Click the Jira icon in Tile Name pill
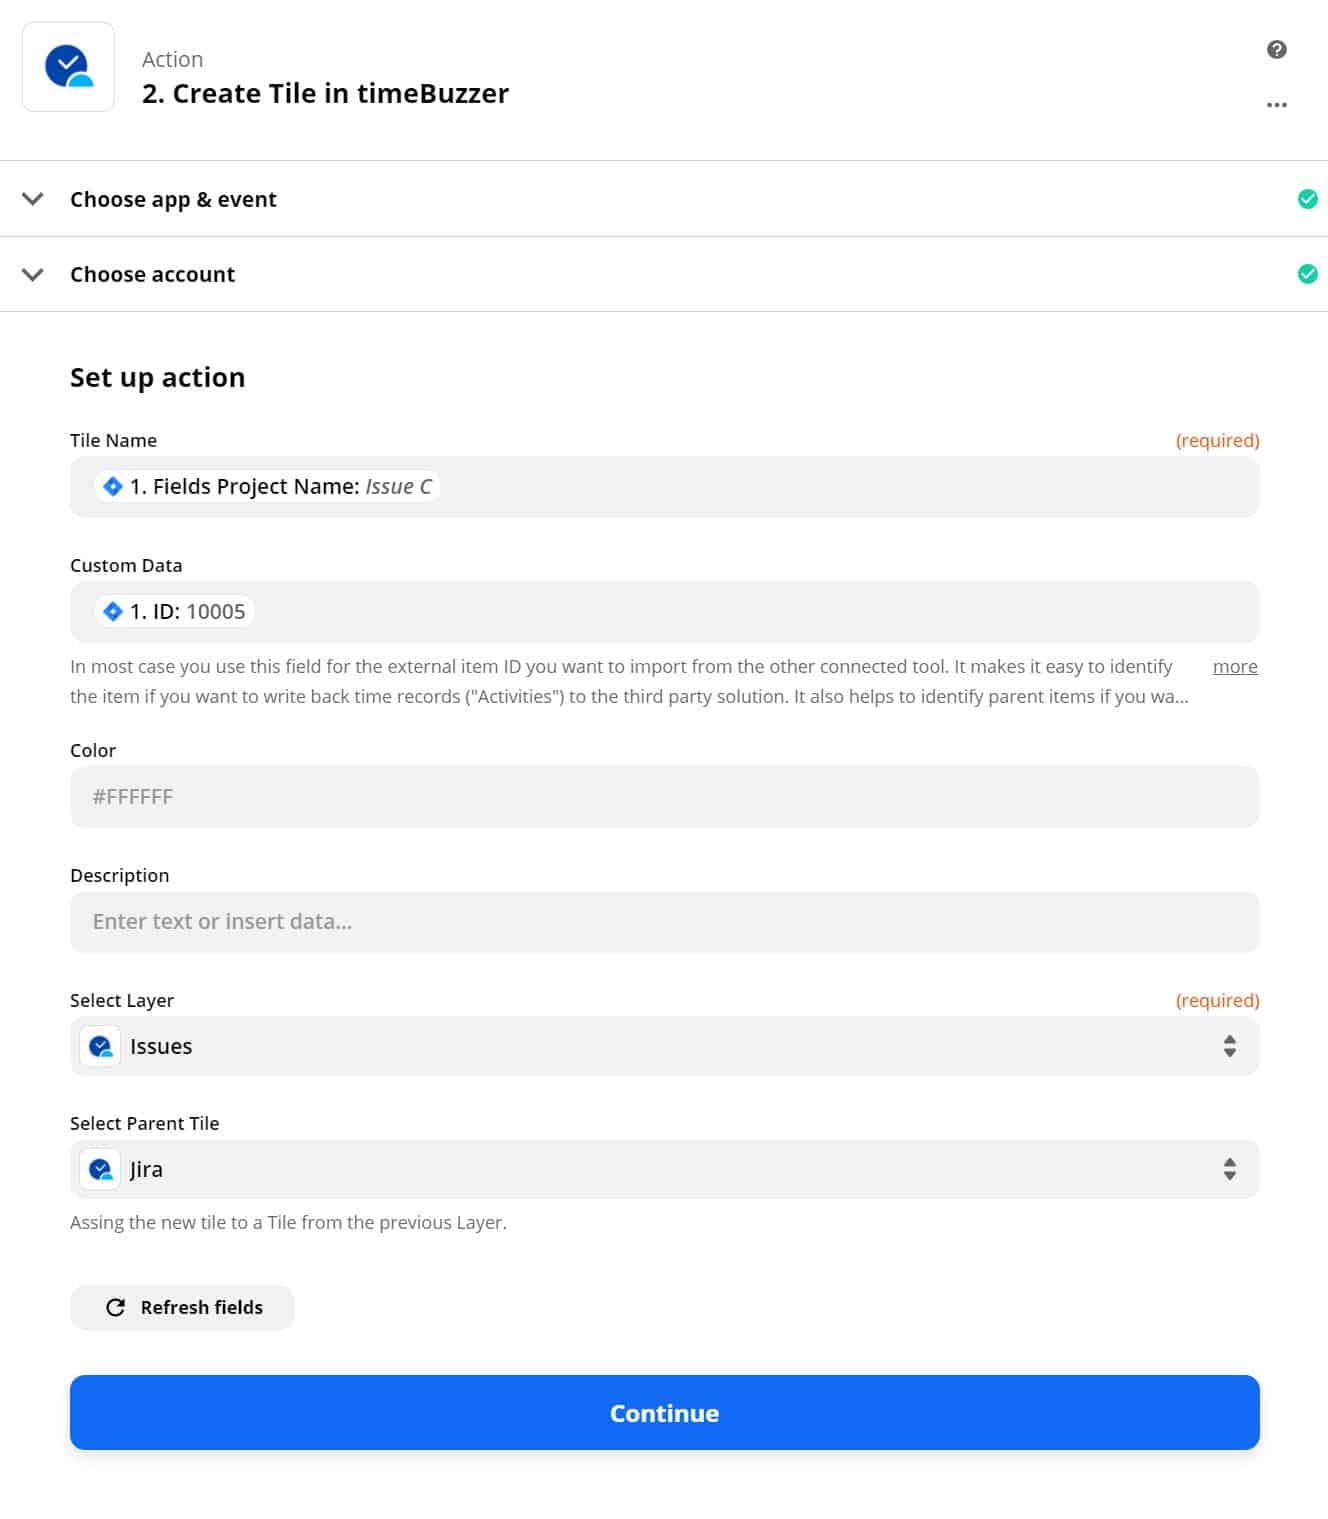Image resolution: width=1328 pixels, height=1519 pixels. pyautogui.click(x=113, y=486)
